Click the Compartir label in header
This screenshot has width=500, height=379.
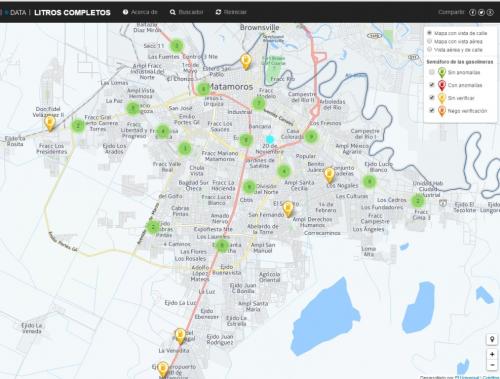tap(451, 12)
